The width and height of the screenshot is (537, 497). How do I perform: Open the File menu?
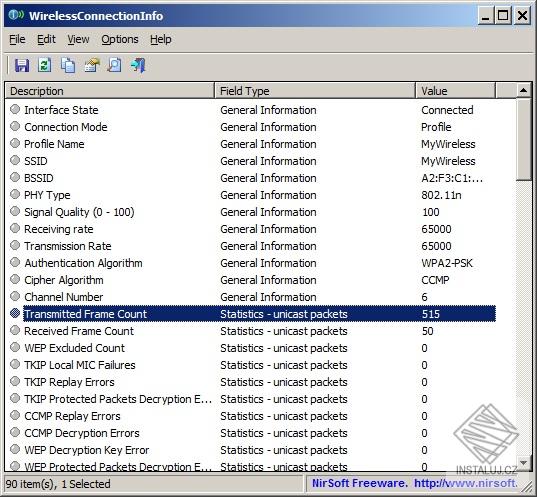point(17,39)
